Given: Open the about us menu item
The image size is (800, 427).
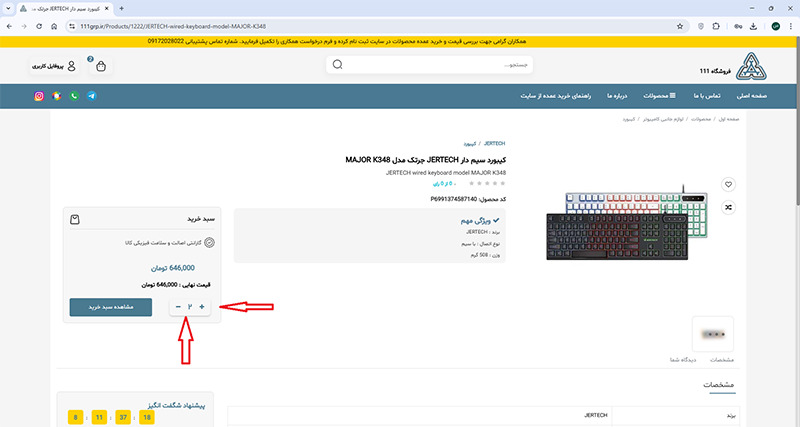Looking at the screenshot, I should point(617,96).
